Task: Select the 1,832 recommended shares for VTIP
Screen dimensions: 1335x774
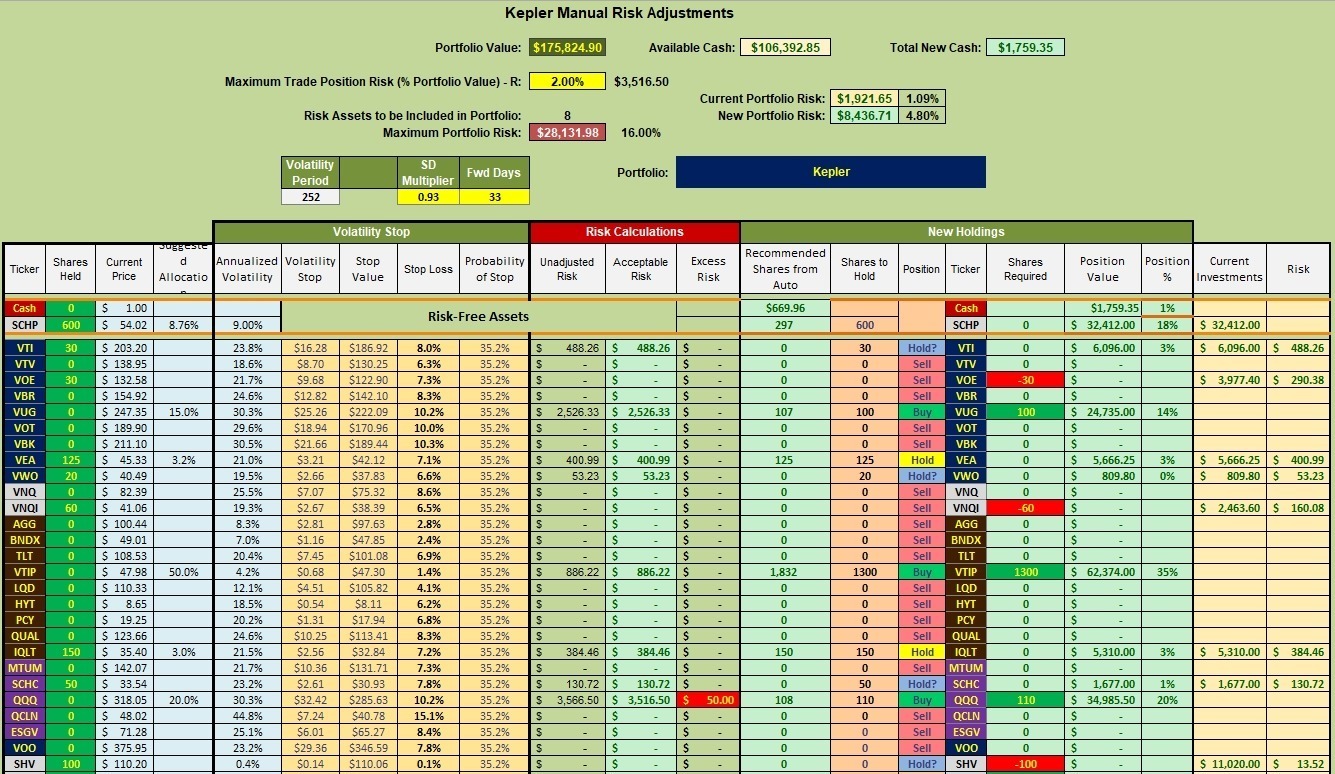Action: (785, 572)
